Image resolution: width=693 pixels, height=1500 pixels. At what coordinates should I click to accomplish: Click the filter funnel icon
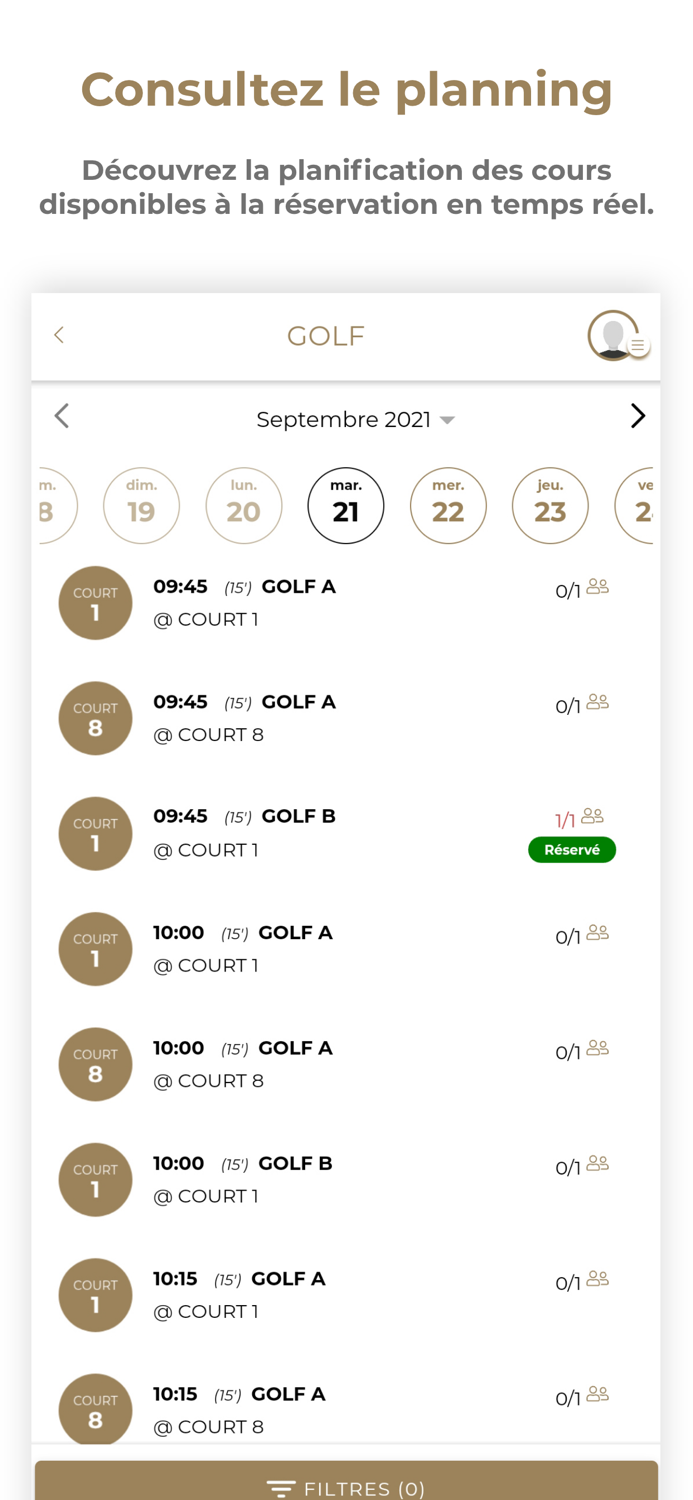pyautogui.click(x=282, y=1487)
